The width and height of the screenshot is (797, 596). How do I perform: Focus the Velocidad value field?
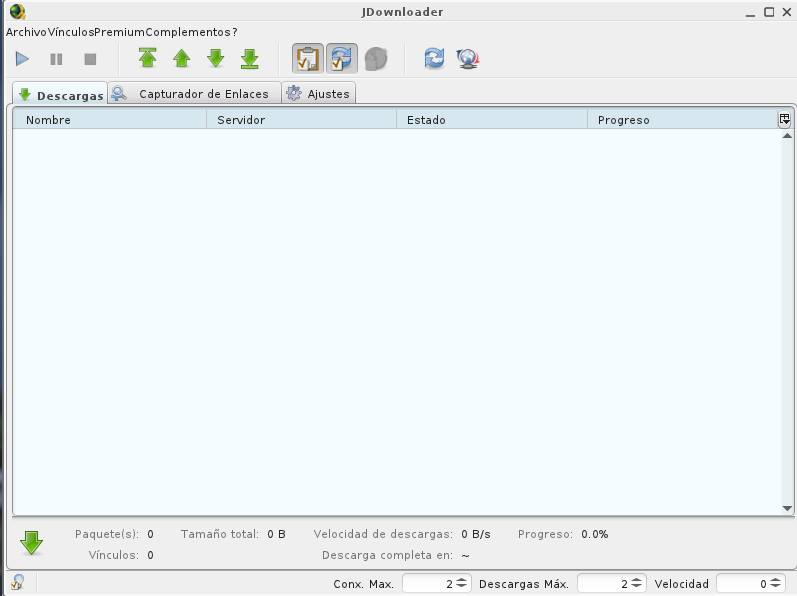pos(743,584)
